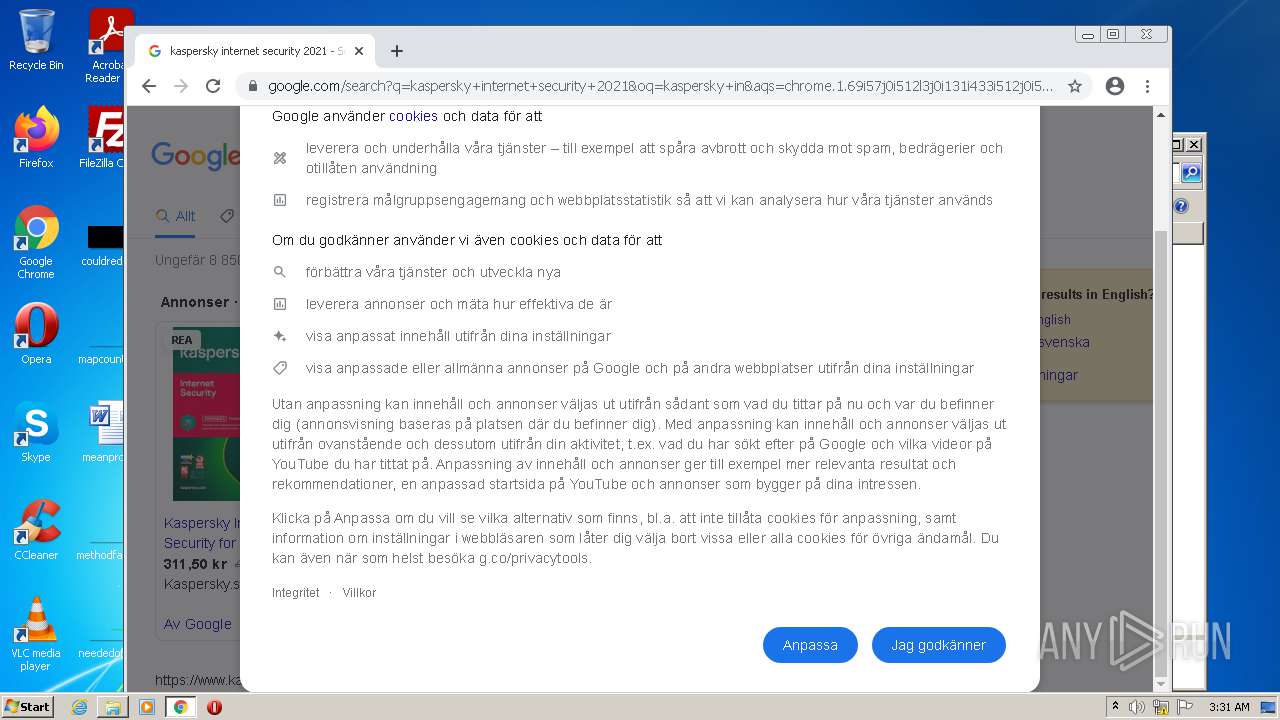Image resolution: width=1280 pixels, height=720 pixels.
Task: Click the address bar URL field
Action: pos(660,86)
